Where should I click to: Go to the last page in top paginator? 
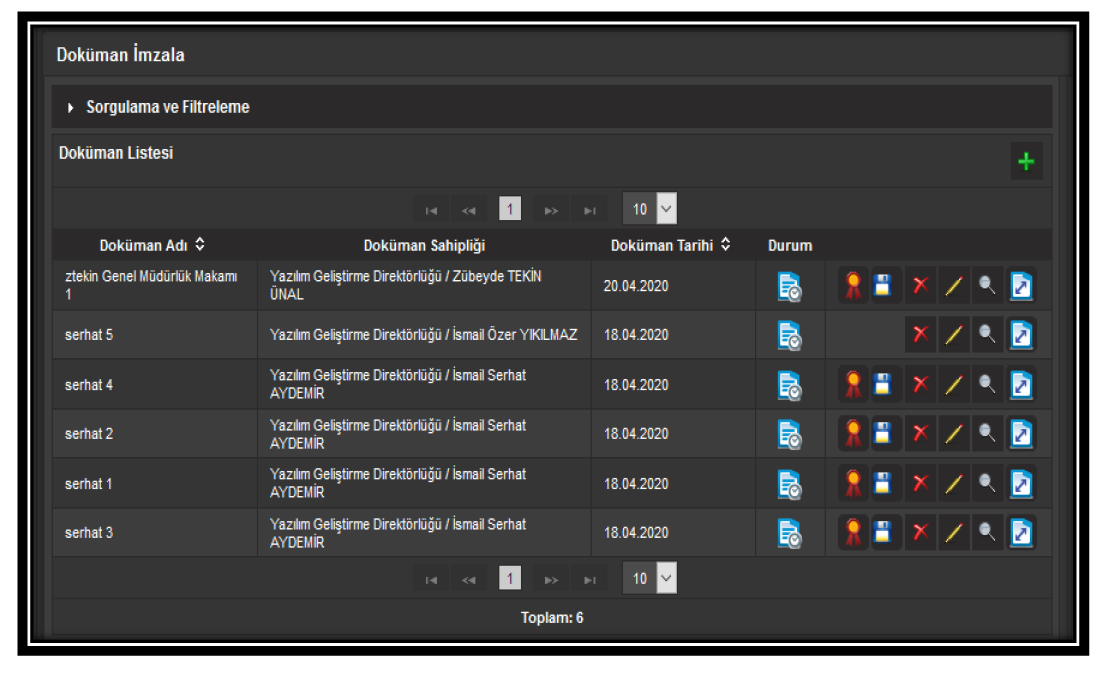click(x=590, y=210)
